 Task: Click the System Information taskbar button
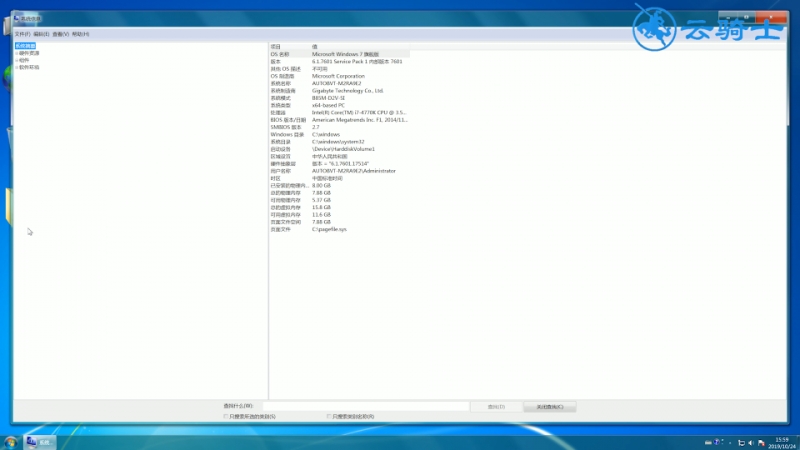(40, 442)
